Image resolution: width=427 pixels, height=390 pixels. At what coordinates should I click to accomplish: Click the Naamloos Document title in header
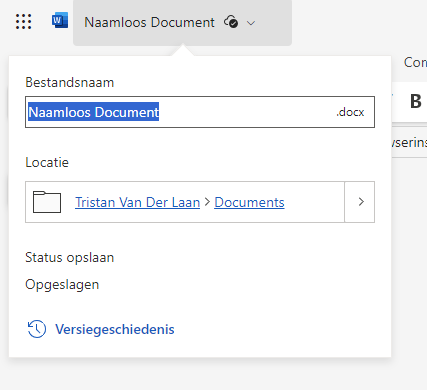[149, 22]
